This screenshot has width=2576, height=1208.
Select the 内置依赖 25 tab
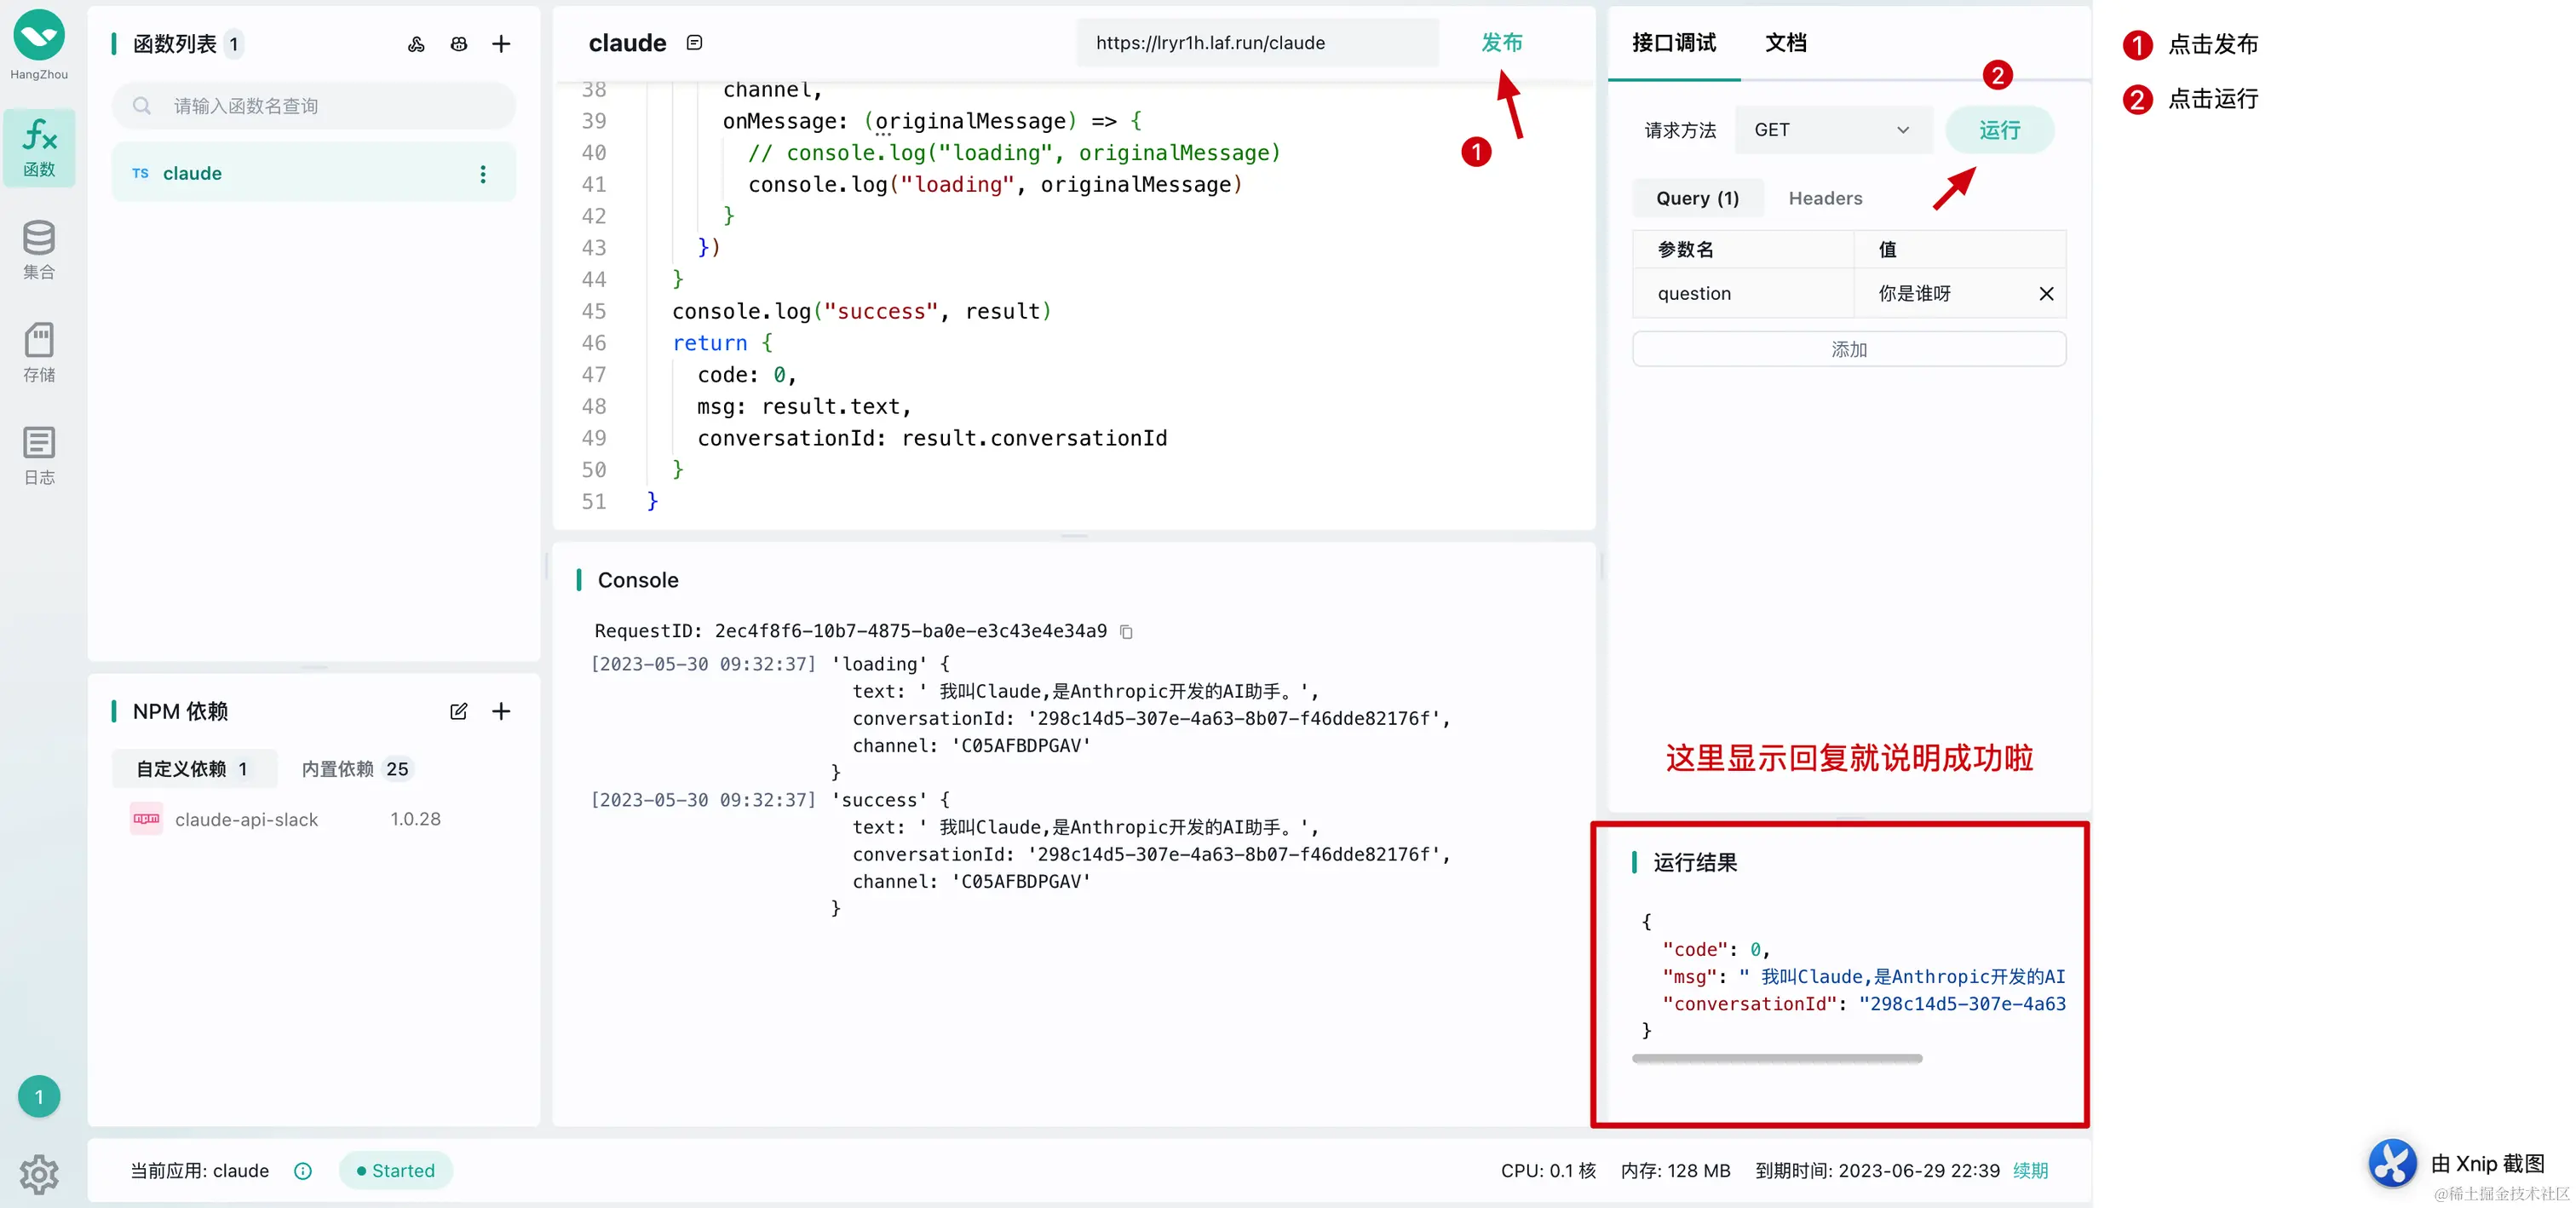(355, 769)
